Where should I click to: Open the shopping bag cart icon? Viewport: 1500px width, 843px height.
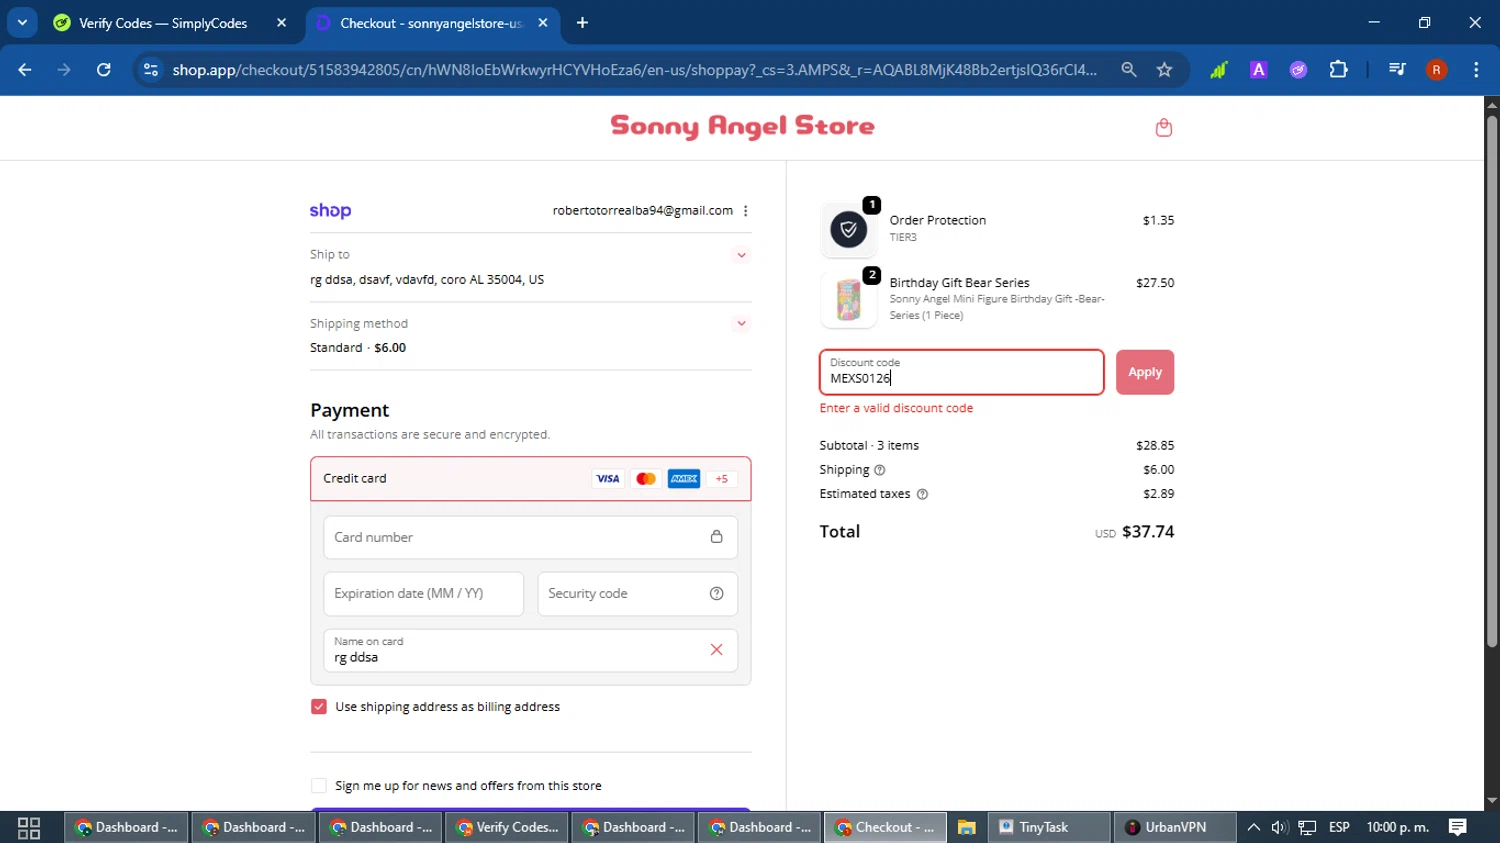pyautogui.click(x=1163, y=127)
